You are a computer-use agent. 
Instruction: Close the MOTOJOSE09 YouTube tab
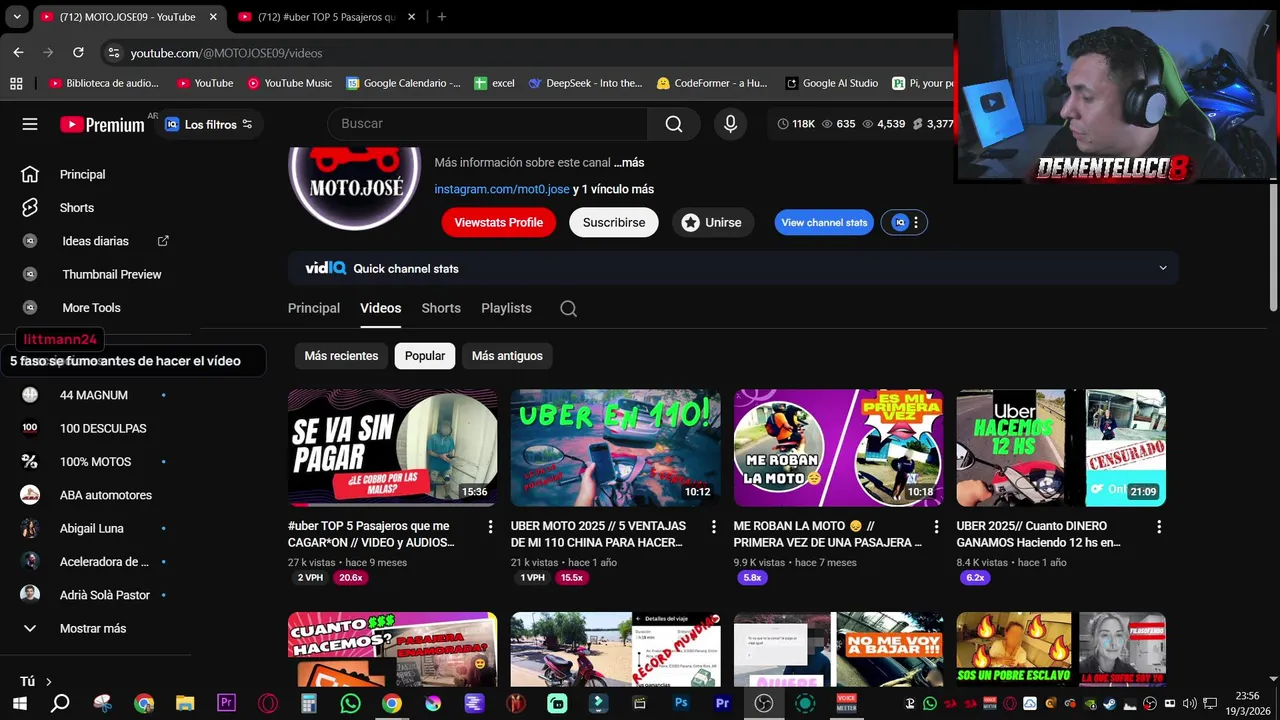[x=213, y=17]
